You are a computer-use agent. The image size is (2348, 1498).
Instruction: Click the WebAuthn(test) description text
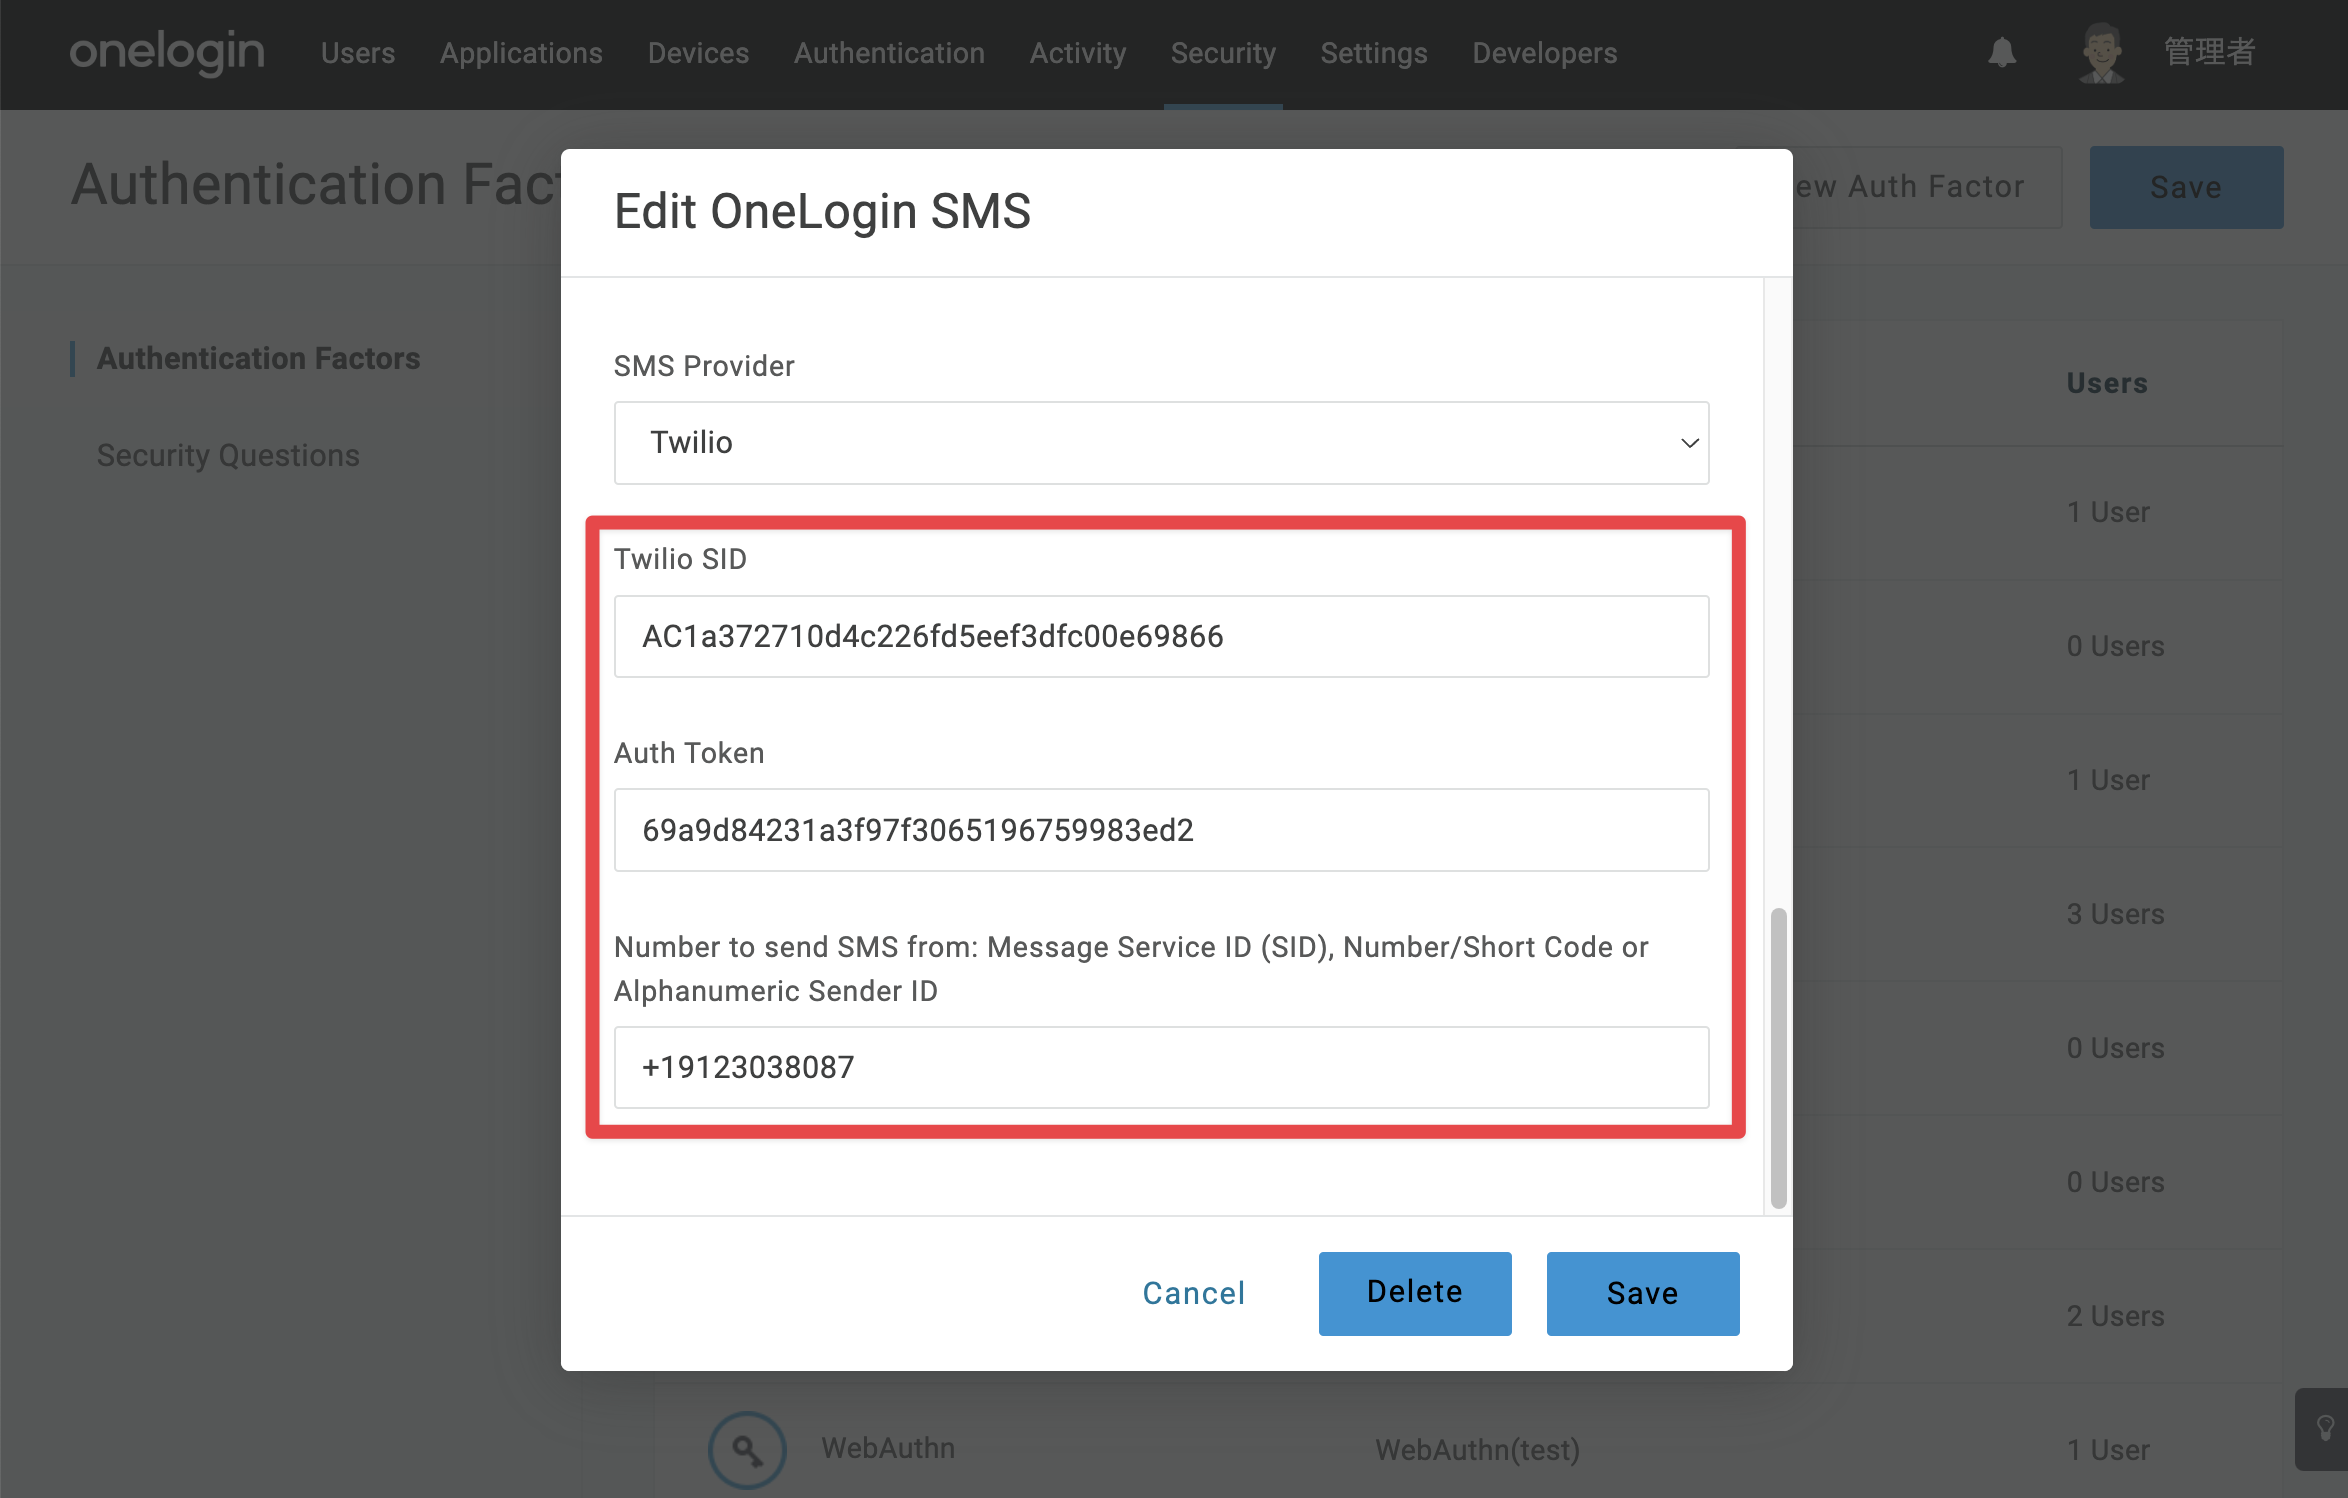(1477, 1449)
